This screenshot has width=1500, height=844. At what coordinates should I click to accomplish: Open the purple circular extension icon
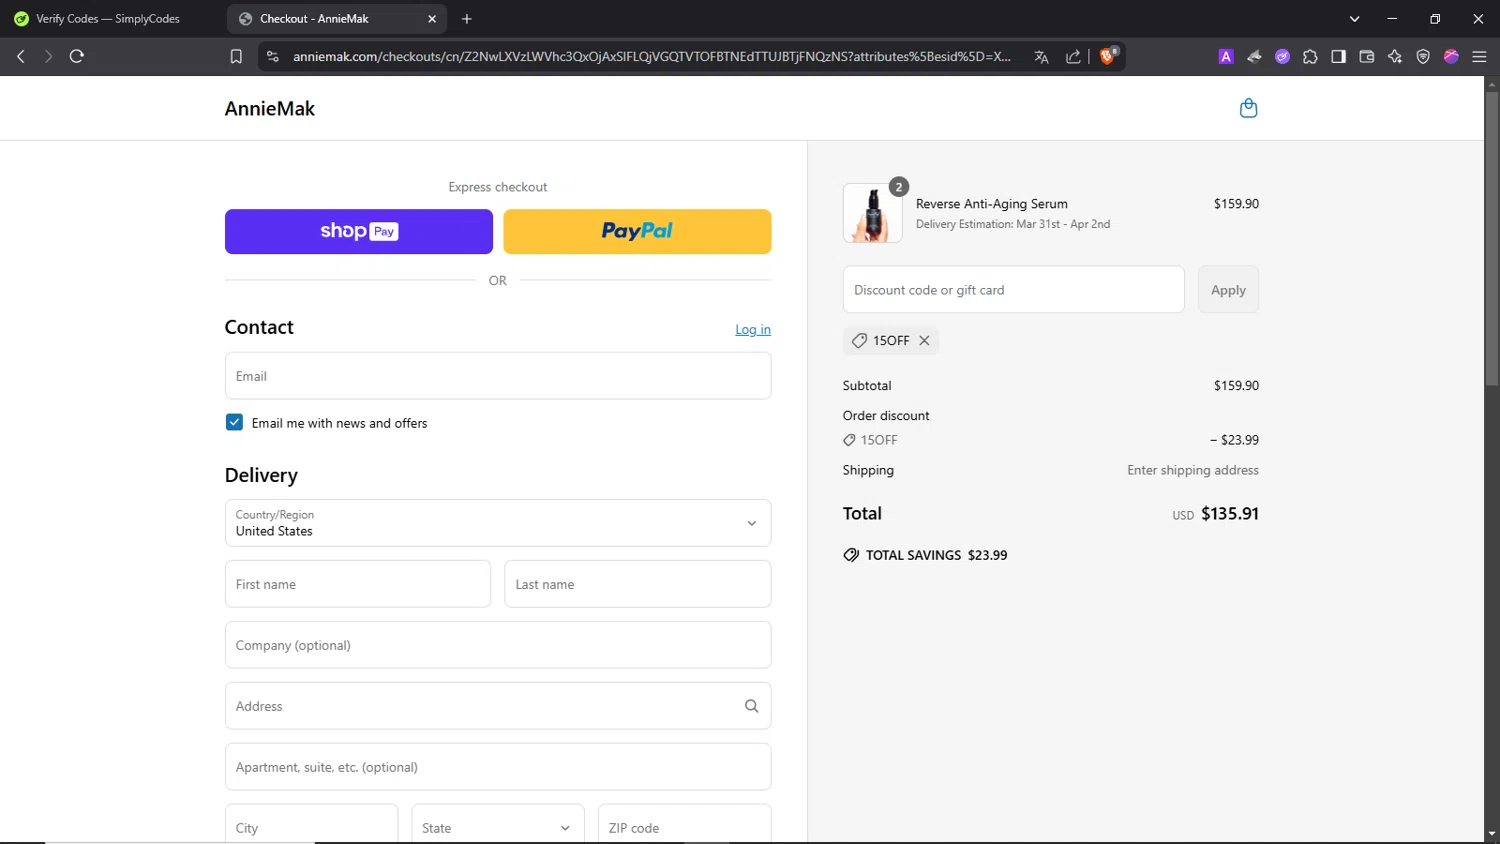(x=1282, y=57)
